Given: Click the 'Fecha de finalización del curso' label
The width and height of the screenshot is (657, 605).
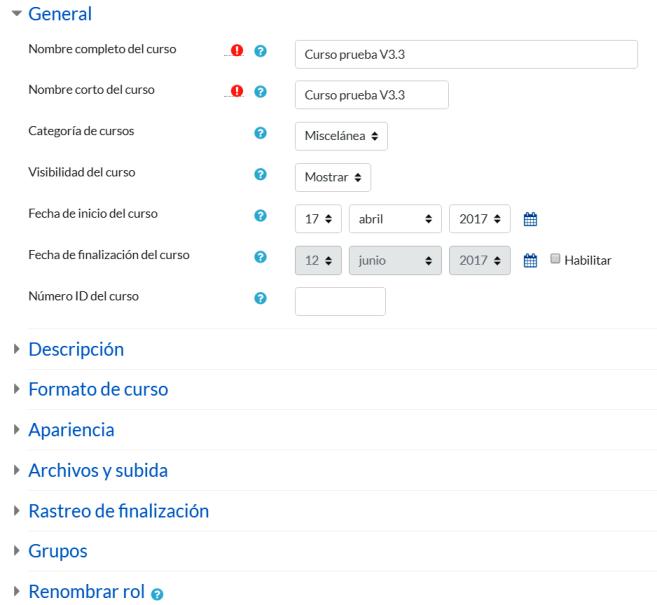Looking at the screenshot, I should click(109, 255).
